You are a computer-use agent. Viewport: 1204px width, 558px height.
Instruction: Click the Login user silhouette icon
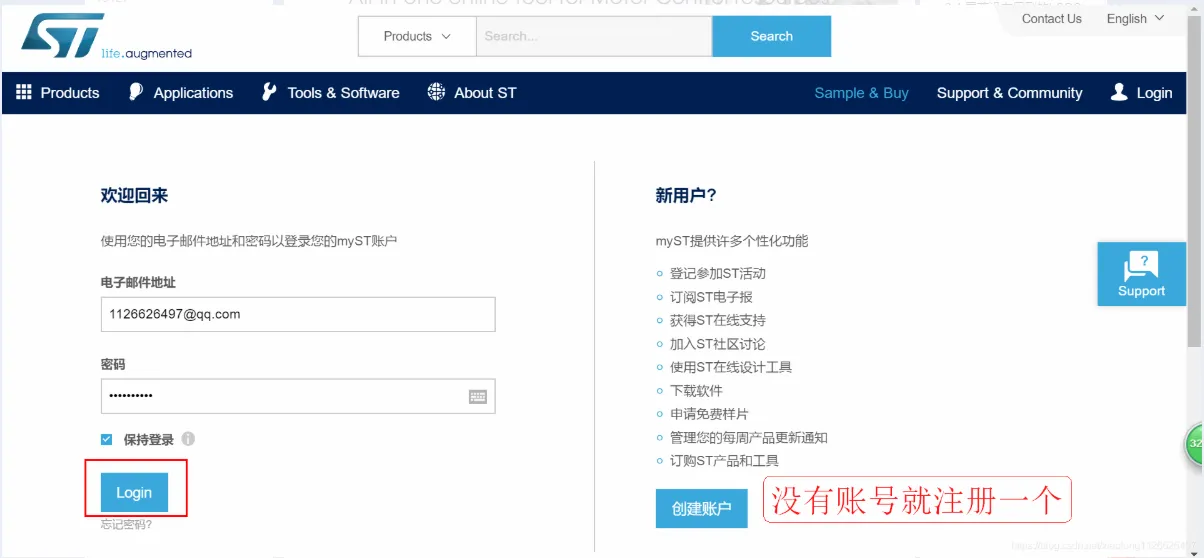(1119, 92)
